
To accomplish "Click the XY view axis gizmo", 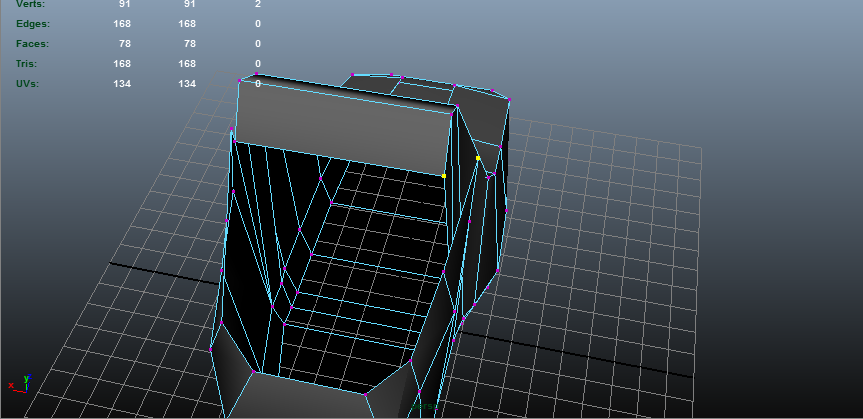I will click(18, 384).
